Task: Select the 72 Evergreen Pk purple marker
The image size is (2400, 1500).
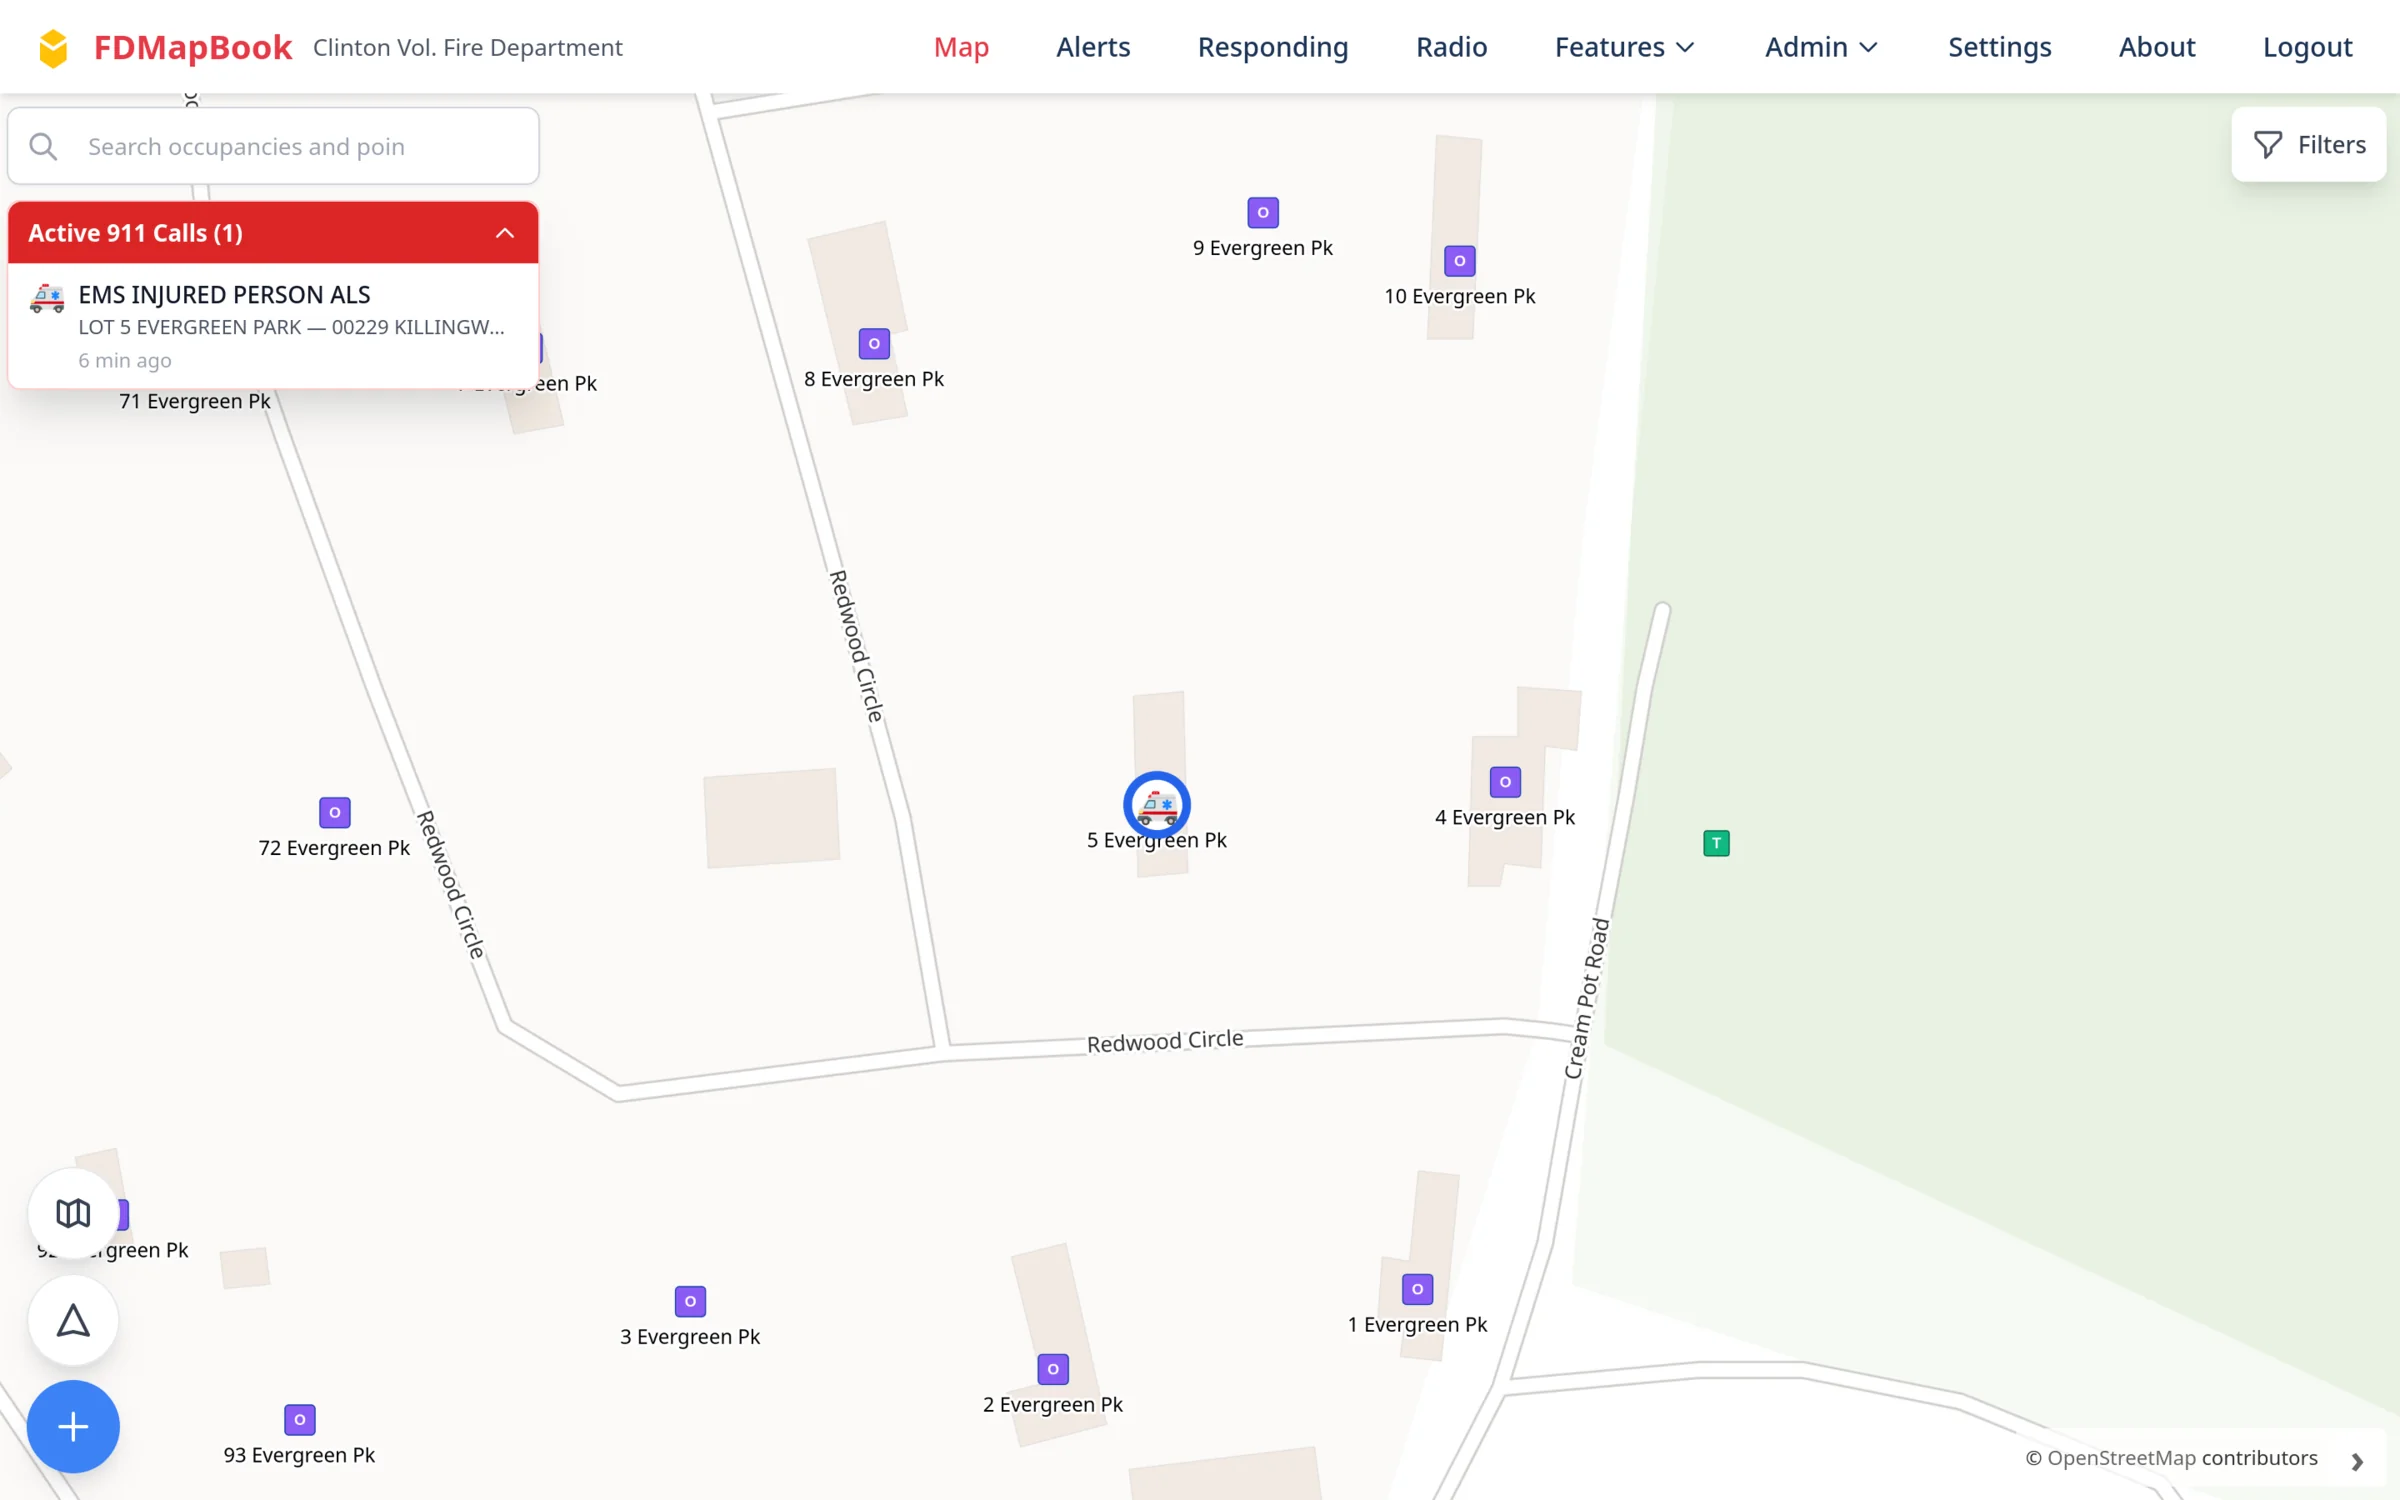Action: click(x=335, y=812)
